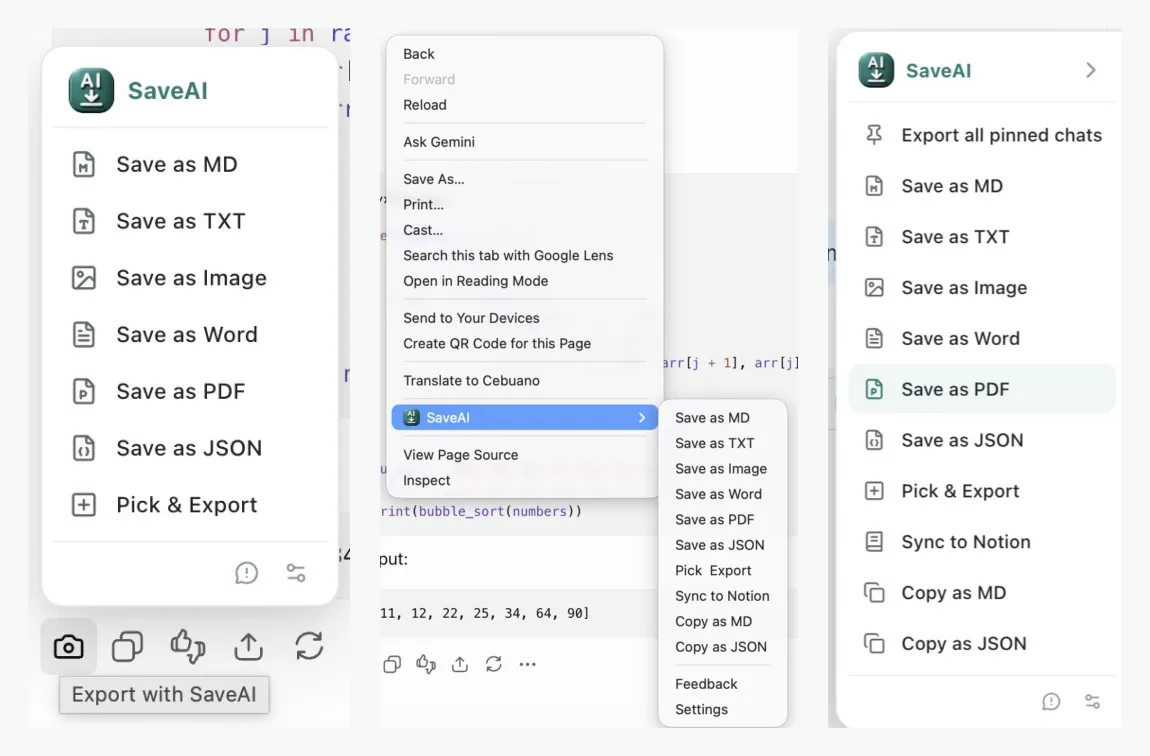1150x756 pixels.
Task: Click thumbs icon below the middle output
Action: point(426,664)
